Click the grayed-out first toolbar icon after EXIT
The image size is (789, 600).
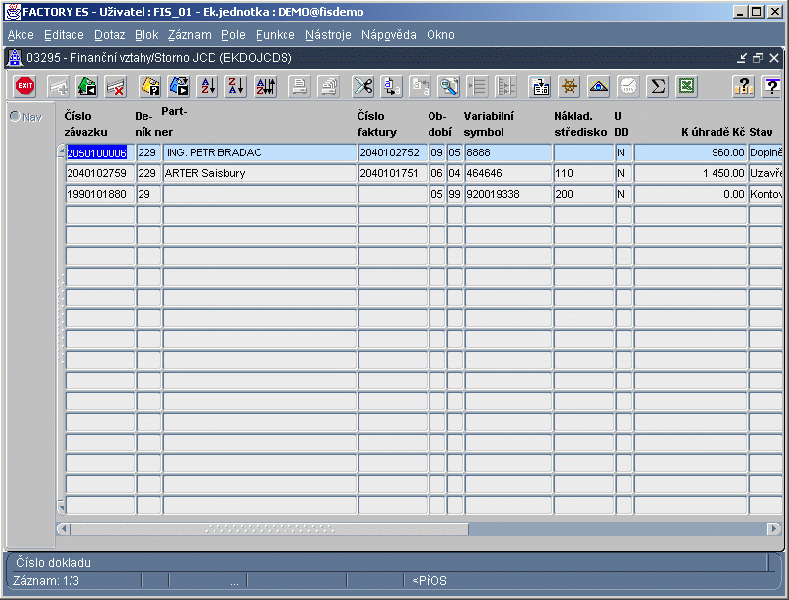[x=58, y=86]
